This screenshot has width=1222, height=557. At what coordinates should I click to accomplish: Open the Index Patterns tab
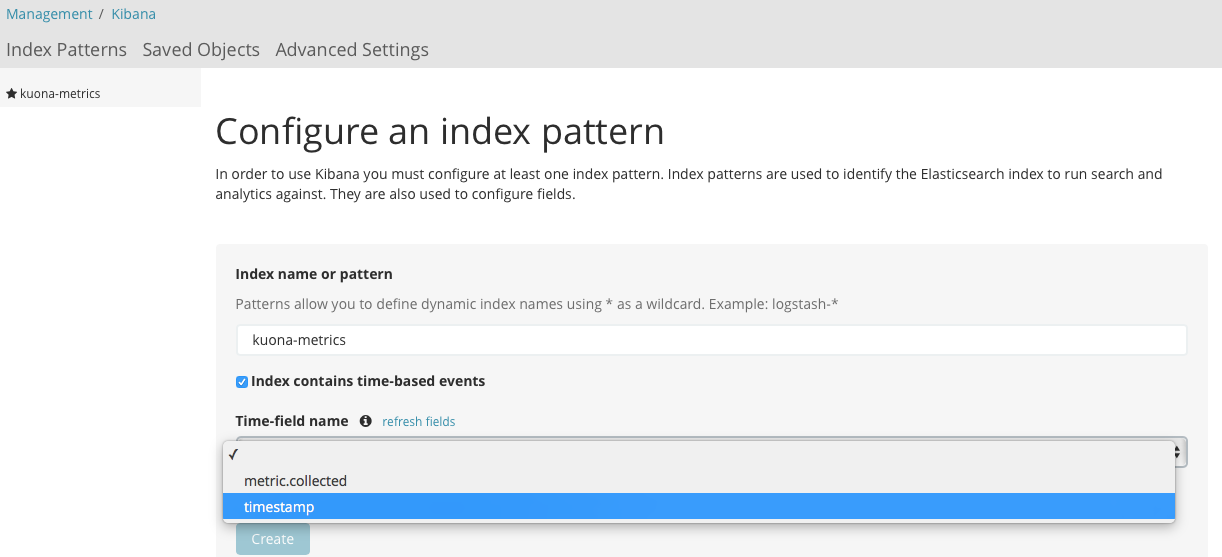[x=66, y=49]
